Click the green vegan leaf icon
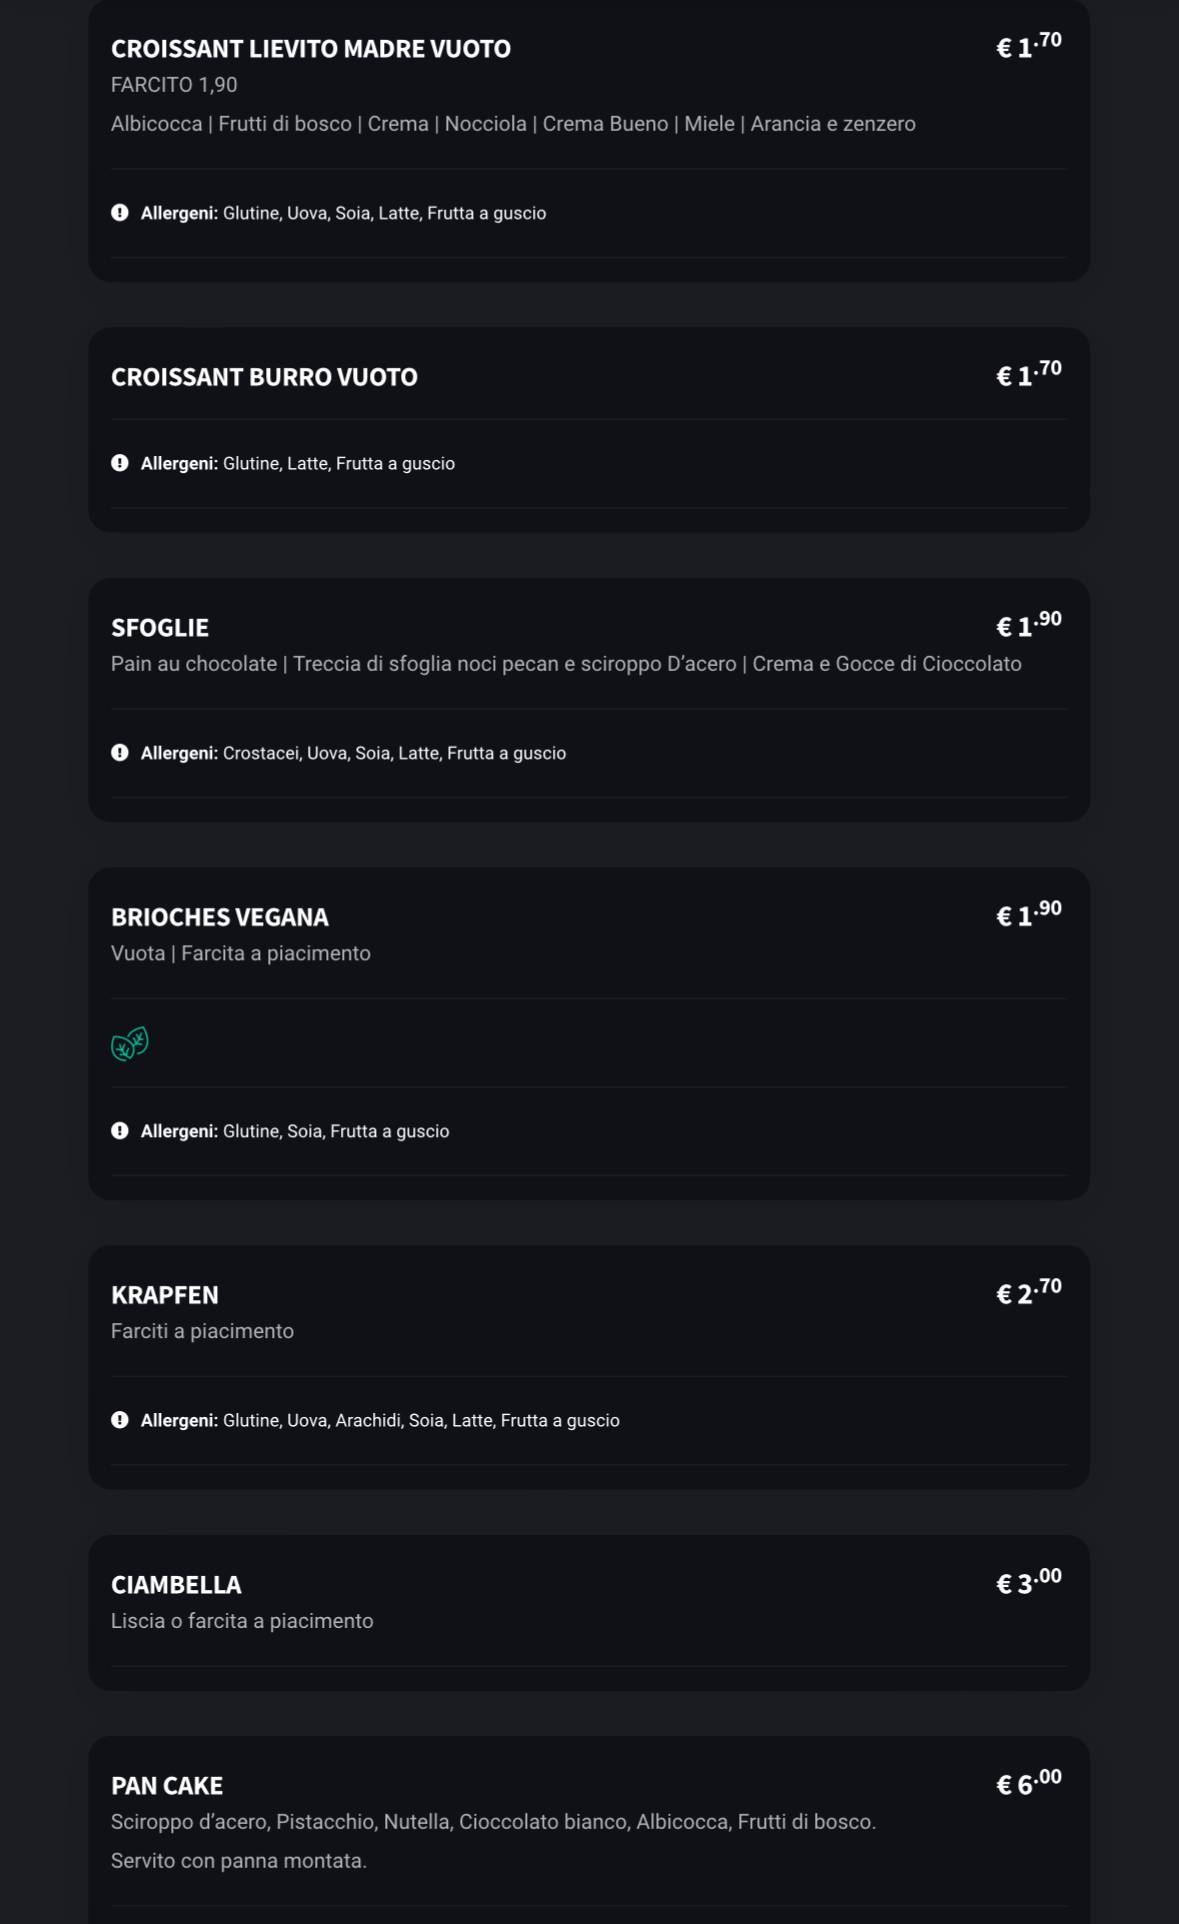1179x1924 pixels. coord(130,1043)
